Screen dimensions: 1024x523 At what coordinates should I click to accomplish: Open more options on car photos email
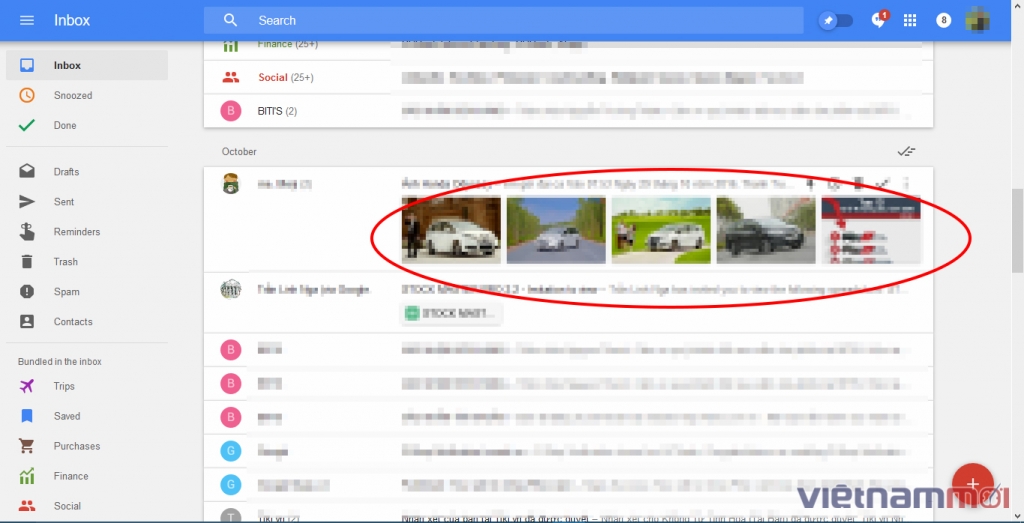[905, 184]
